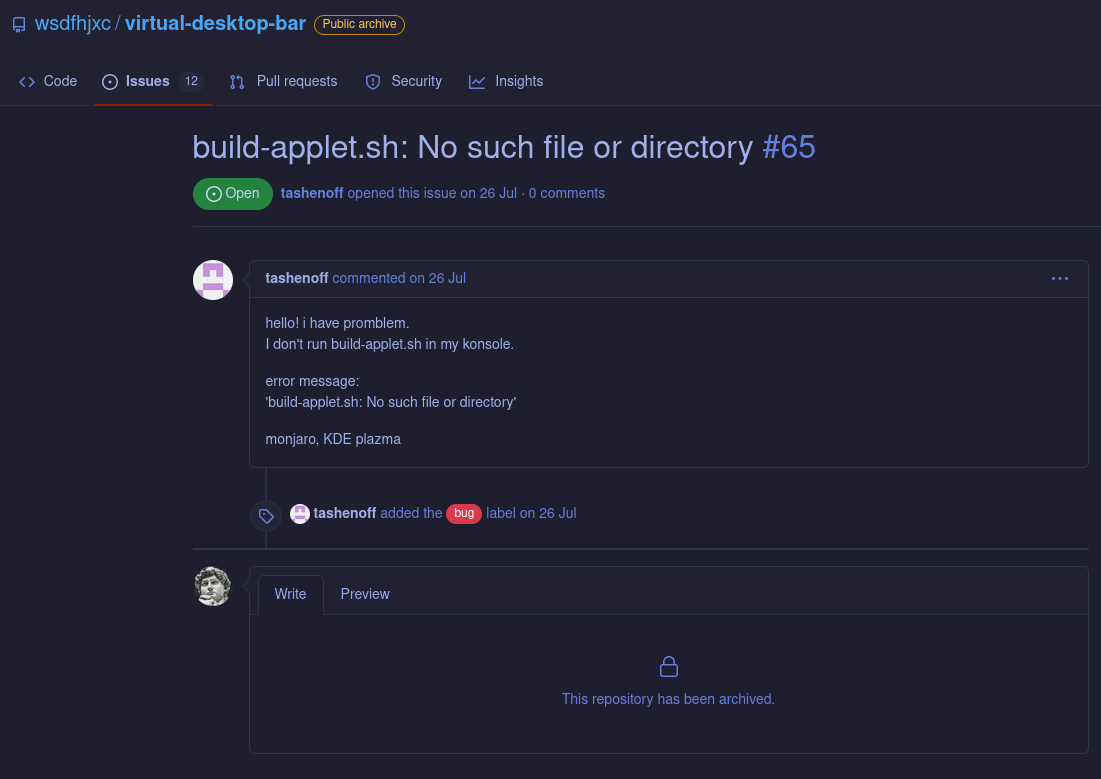The height and width of the screenshot is (779, 1101).
Task: Click your statue avatar by the comment box
Action: (213, 587)
